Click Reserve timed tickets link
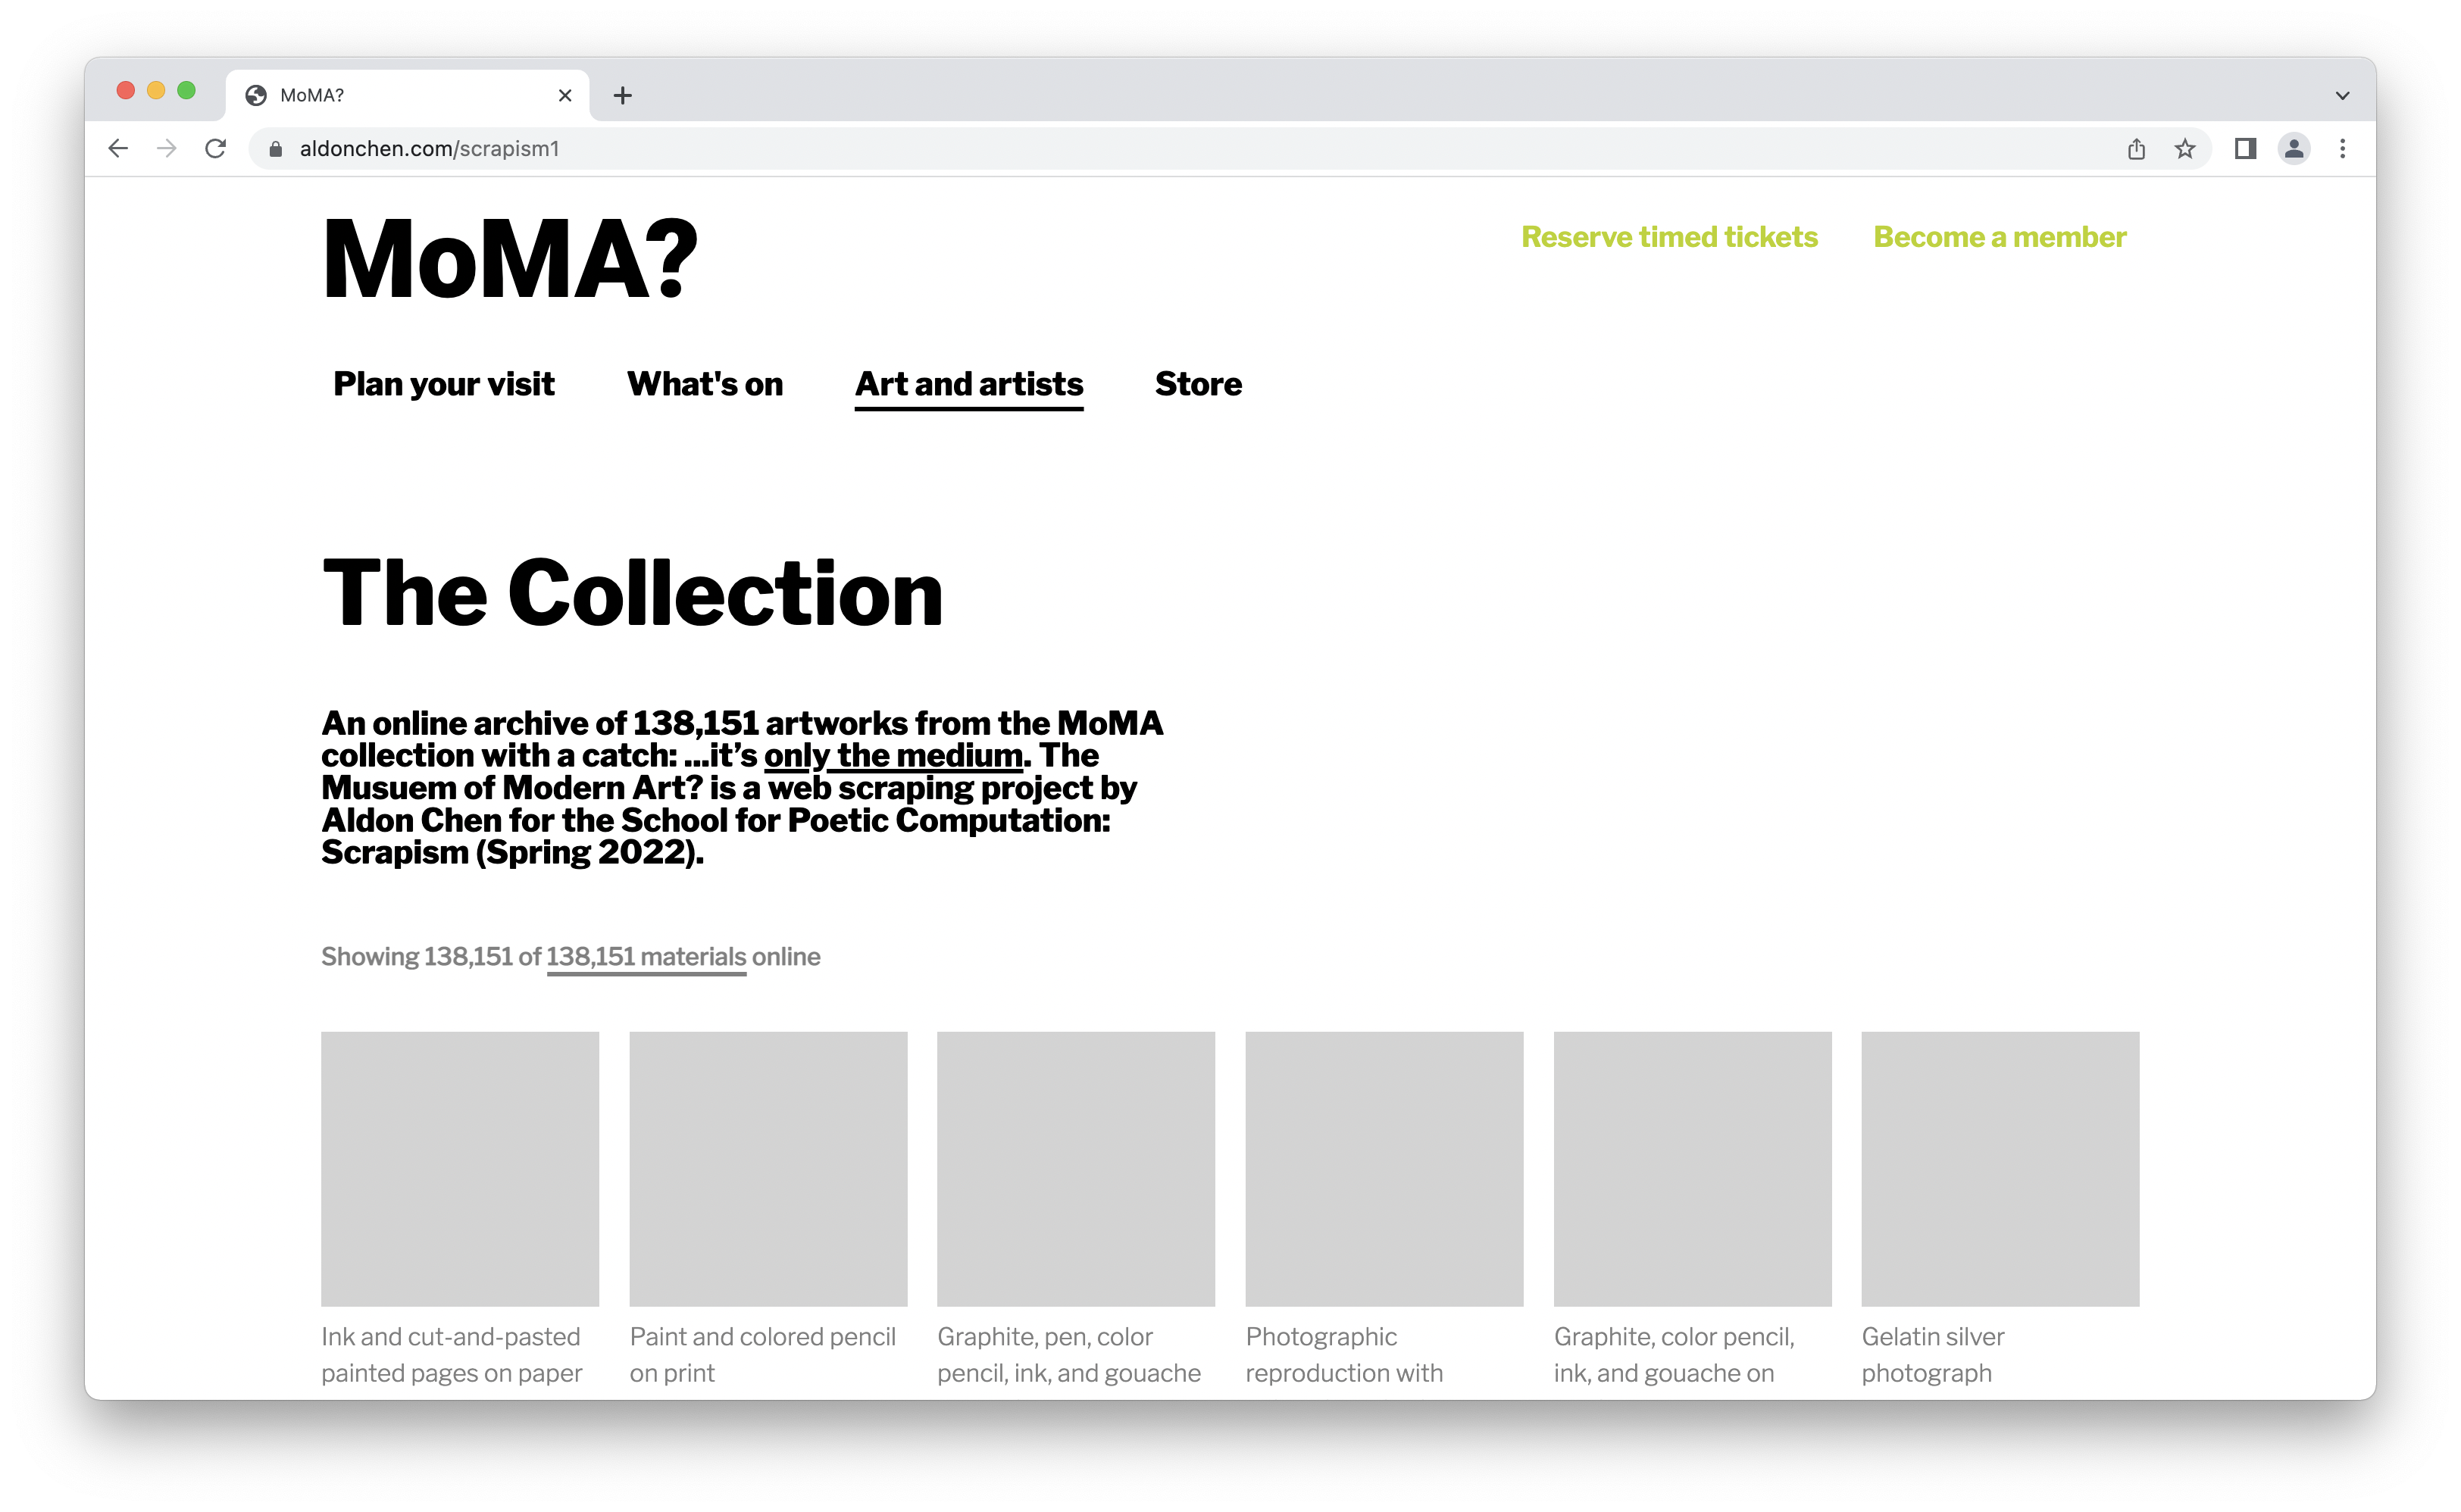 click(1669, 237)
